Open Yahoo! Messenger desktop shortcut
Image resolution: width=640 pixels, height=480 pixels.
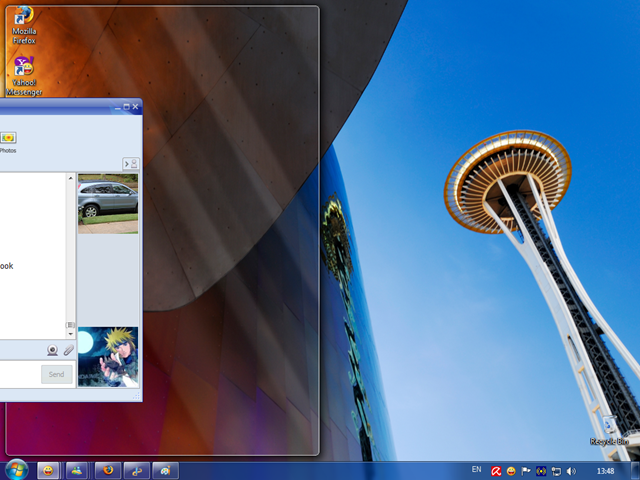[24, 70]
